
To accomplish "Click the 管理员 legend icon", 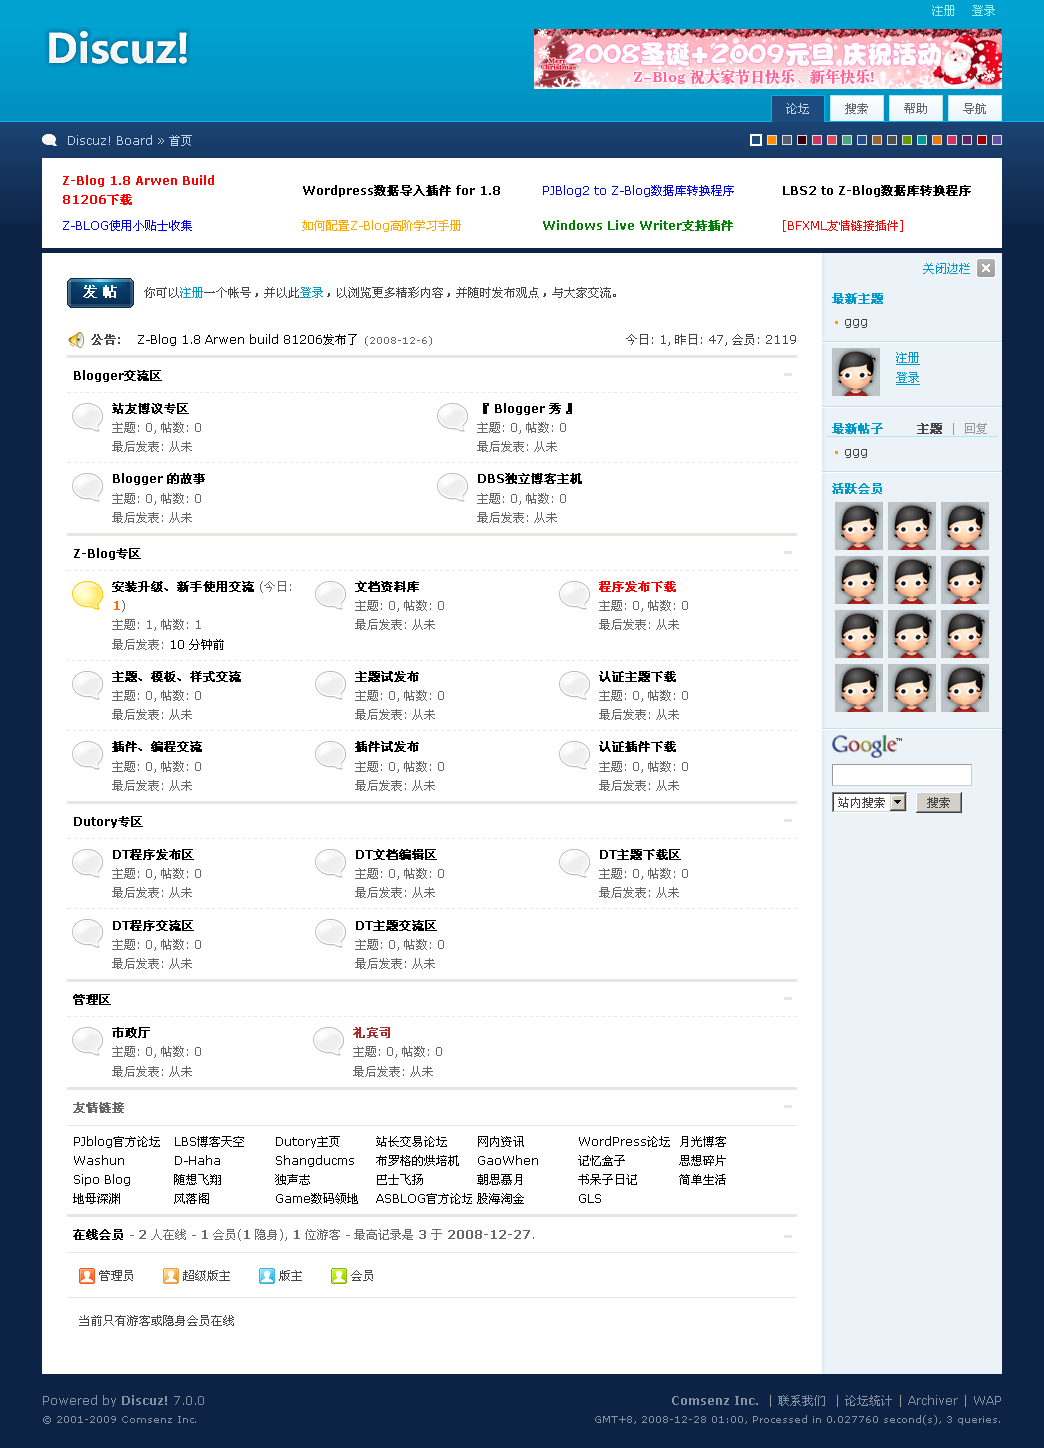I will pos(87,1276).
